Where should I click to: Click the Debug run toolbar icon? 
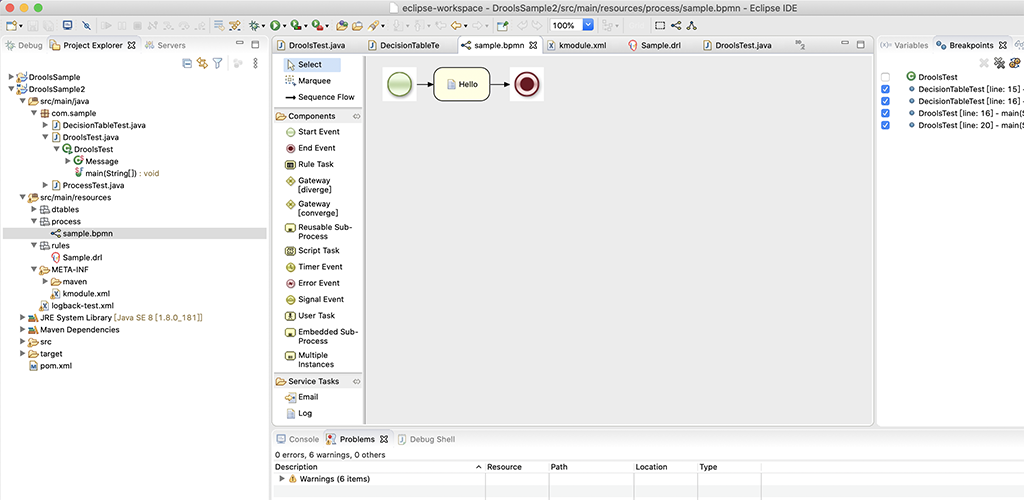(x=253, y=25)
